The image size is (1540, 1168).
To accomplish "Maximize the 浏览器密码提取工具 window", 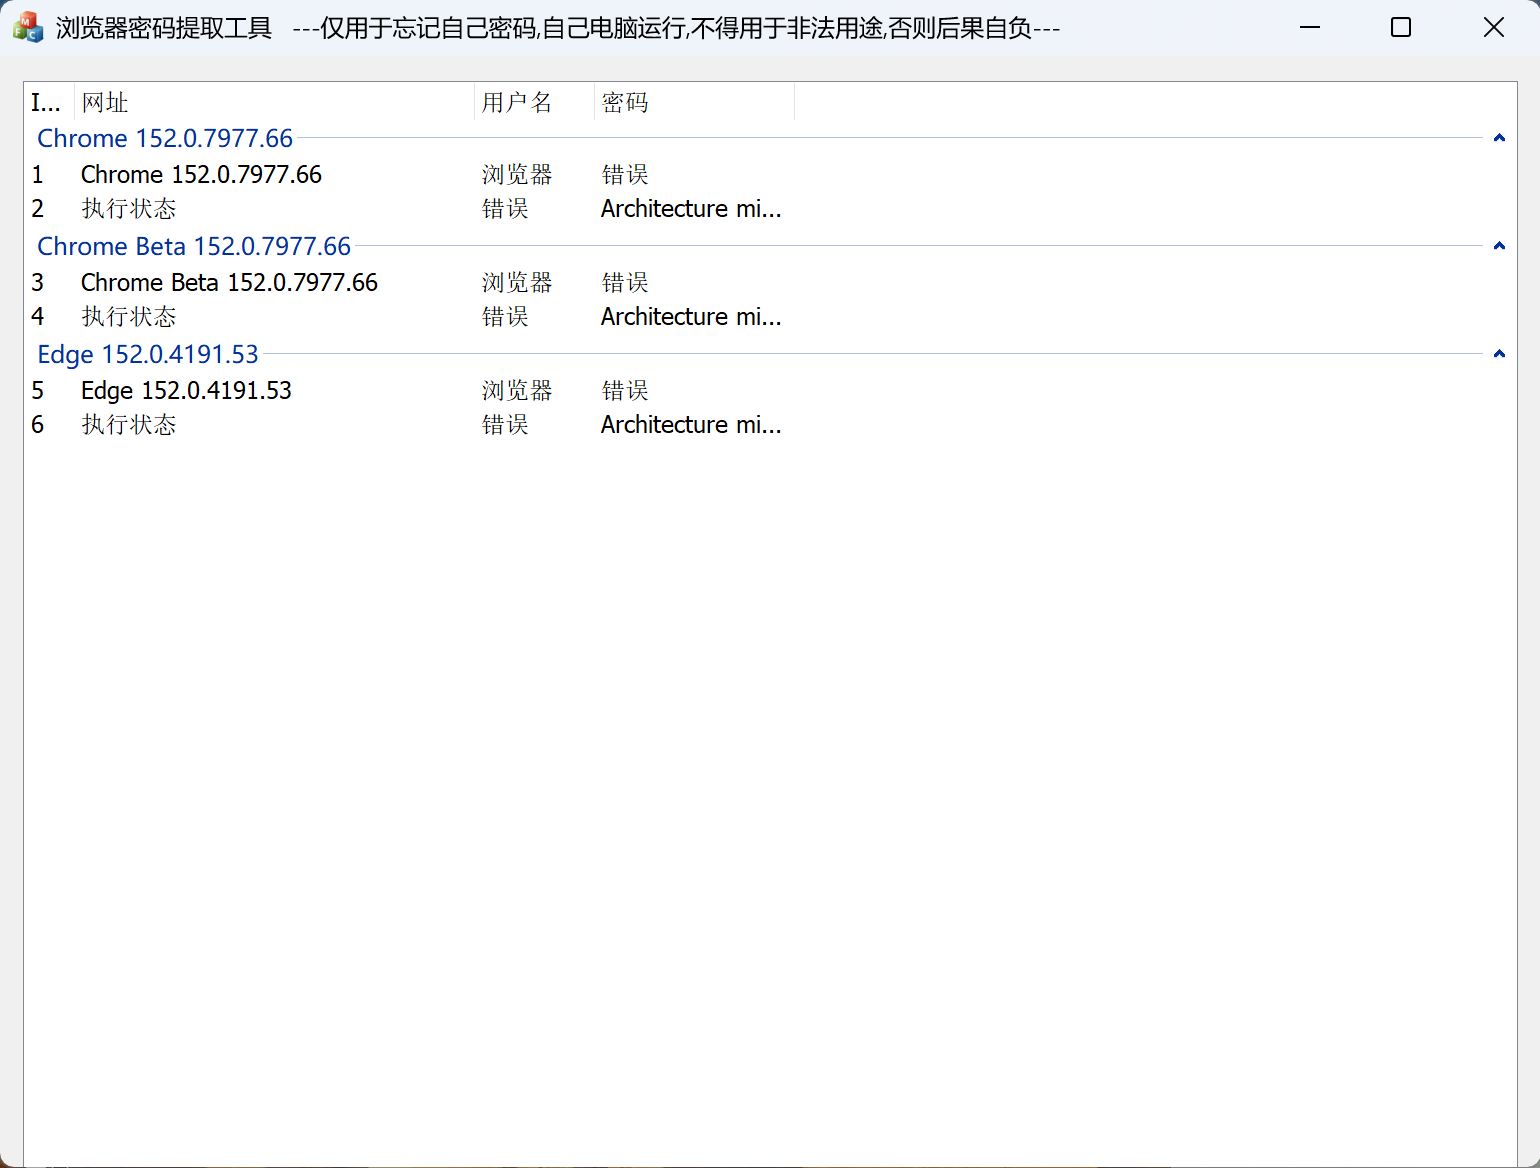I will coord(1401,27).
